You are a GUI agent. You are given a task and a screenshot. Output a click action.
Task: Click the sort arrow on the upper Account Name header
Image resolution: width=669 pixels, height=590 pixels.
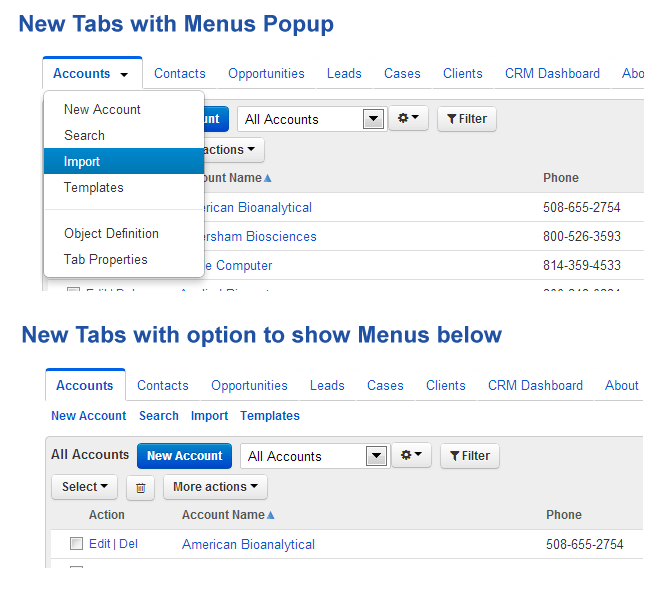tap(267, 178)
